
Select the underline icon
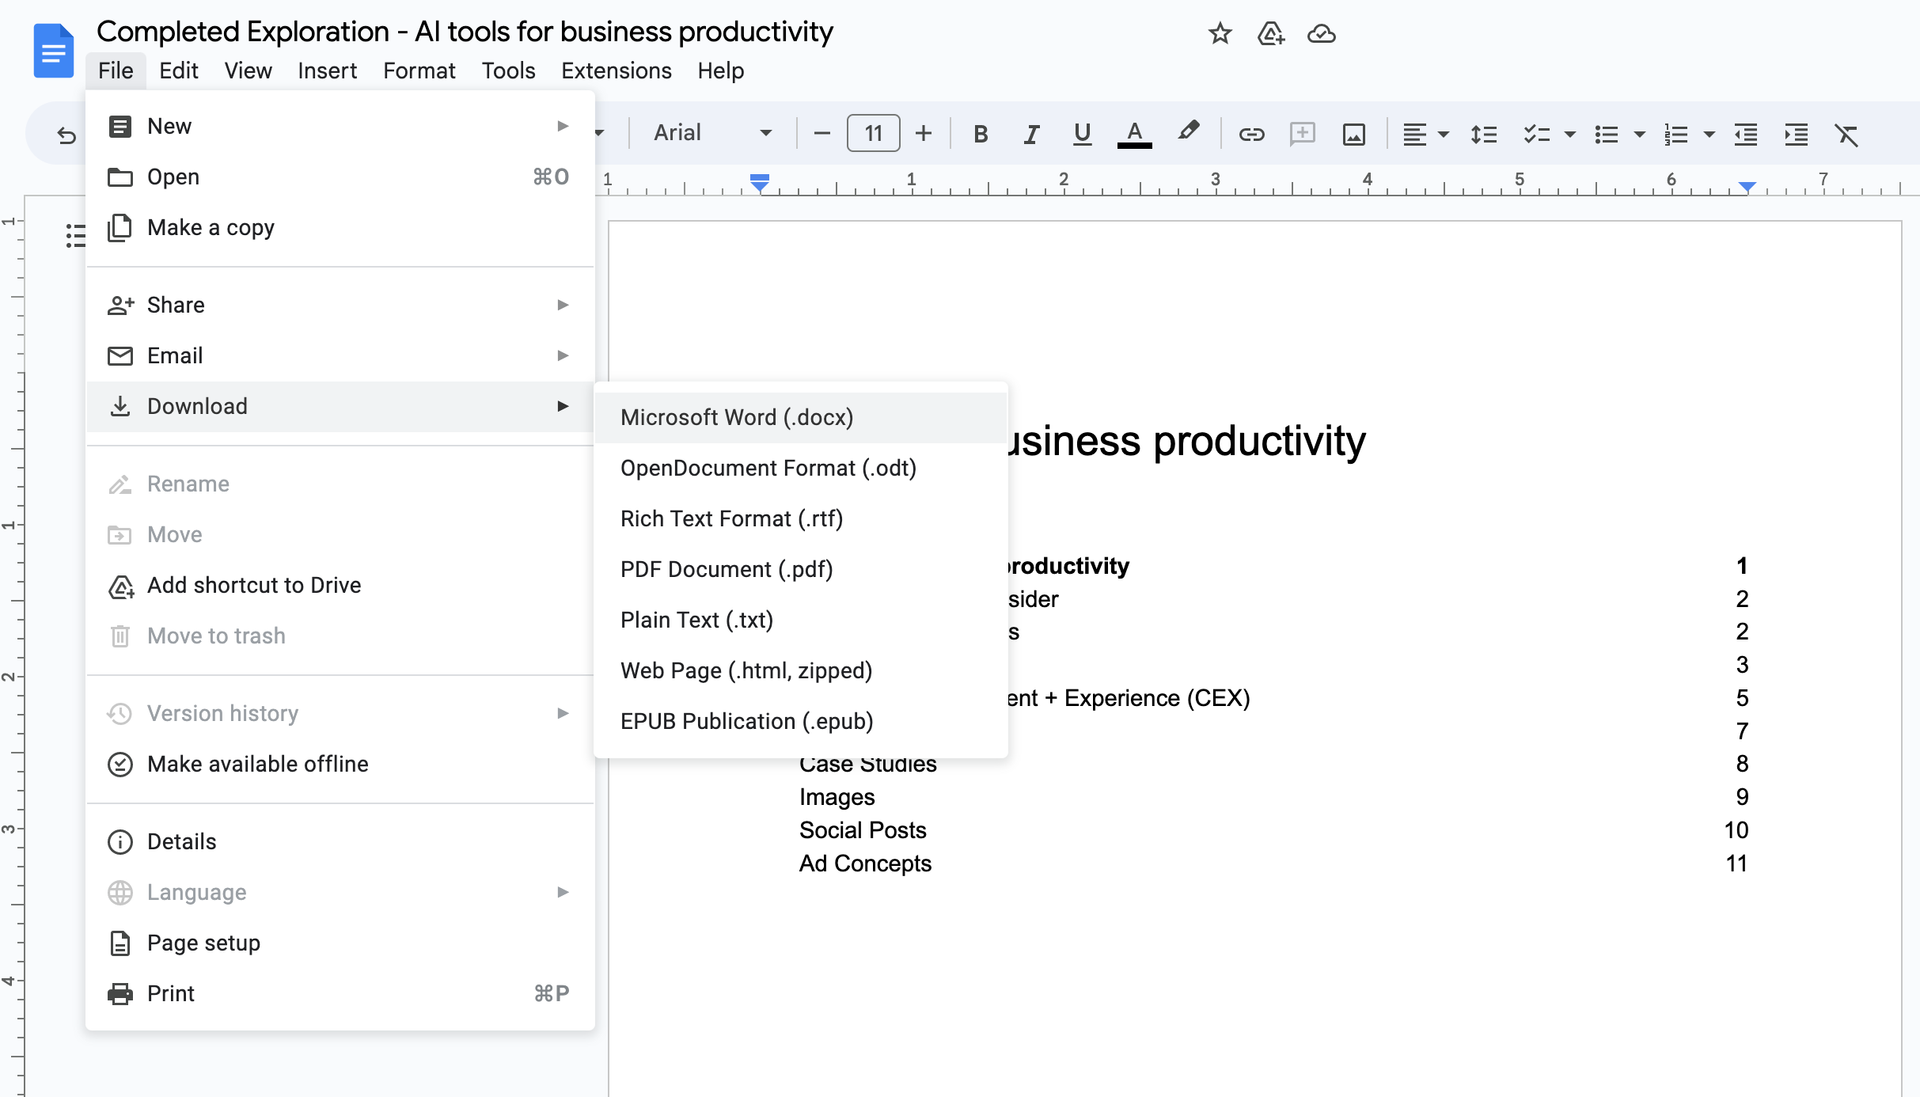[1081, 133]
